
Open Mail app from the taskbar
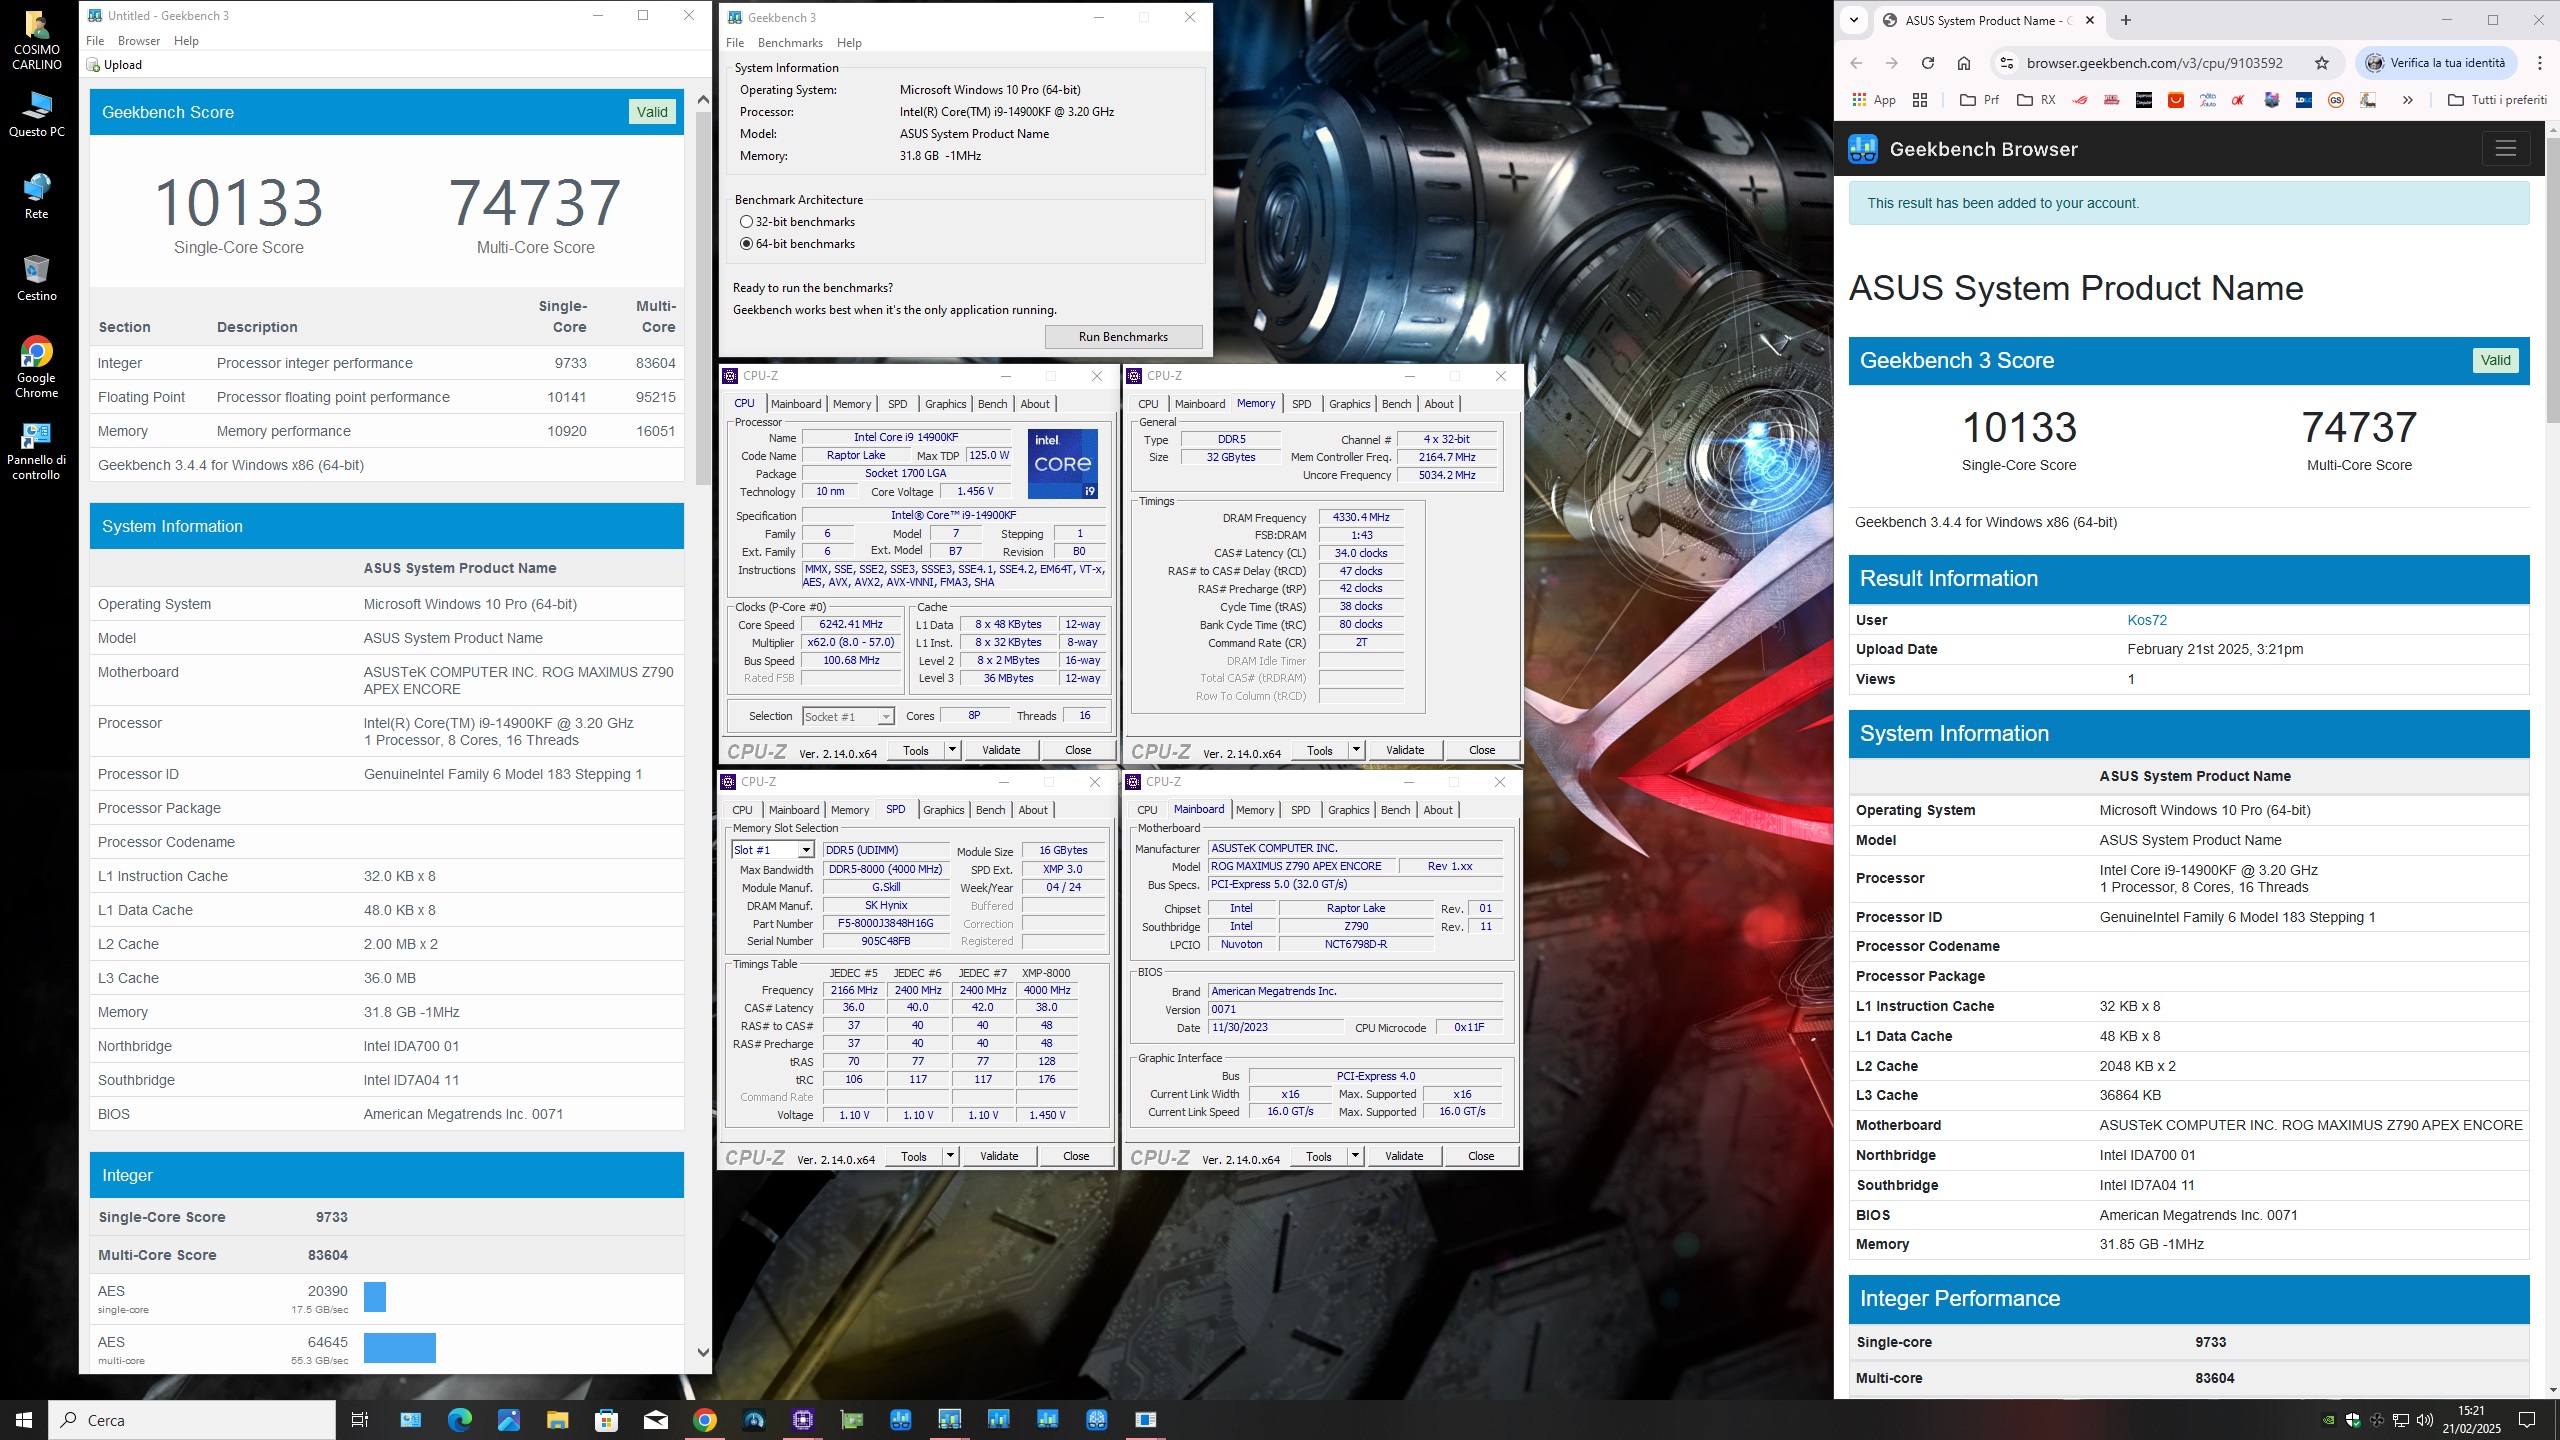655,1420
